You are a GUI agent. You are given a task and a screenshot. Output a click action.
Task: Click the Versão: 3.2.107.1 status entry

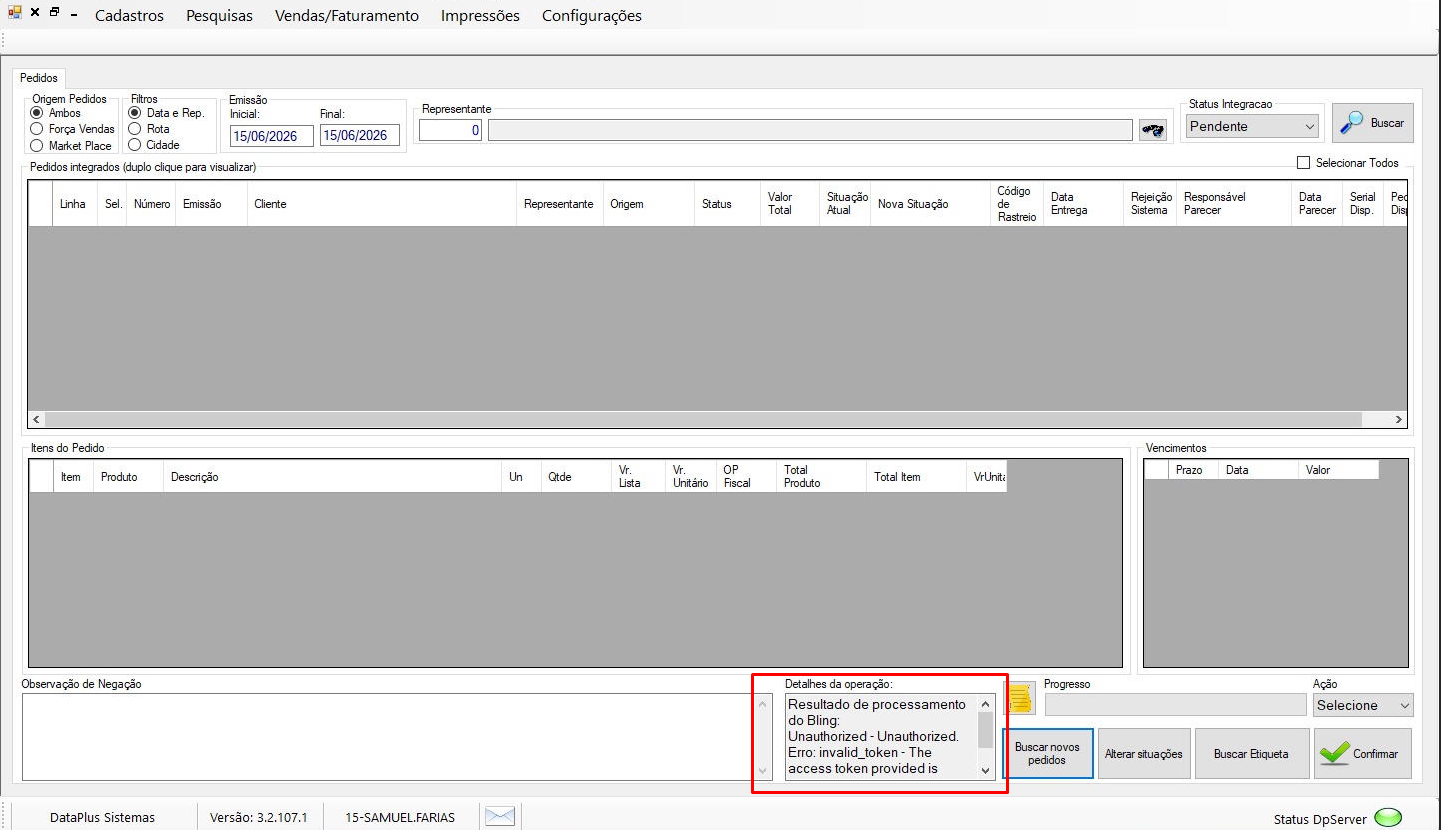point(259,818)
